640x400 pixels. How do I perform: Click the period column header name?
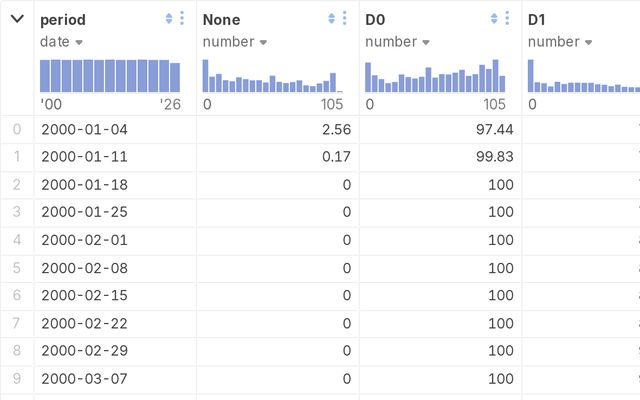(x=62, y=19)
